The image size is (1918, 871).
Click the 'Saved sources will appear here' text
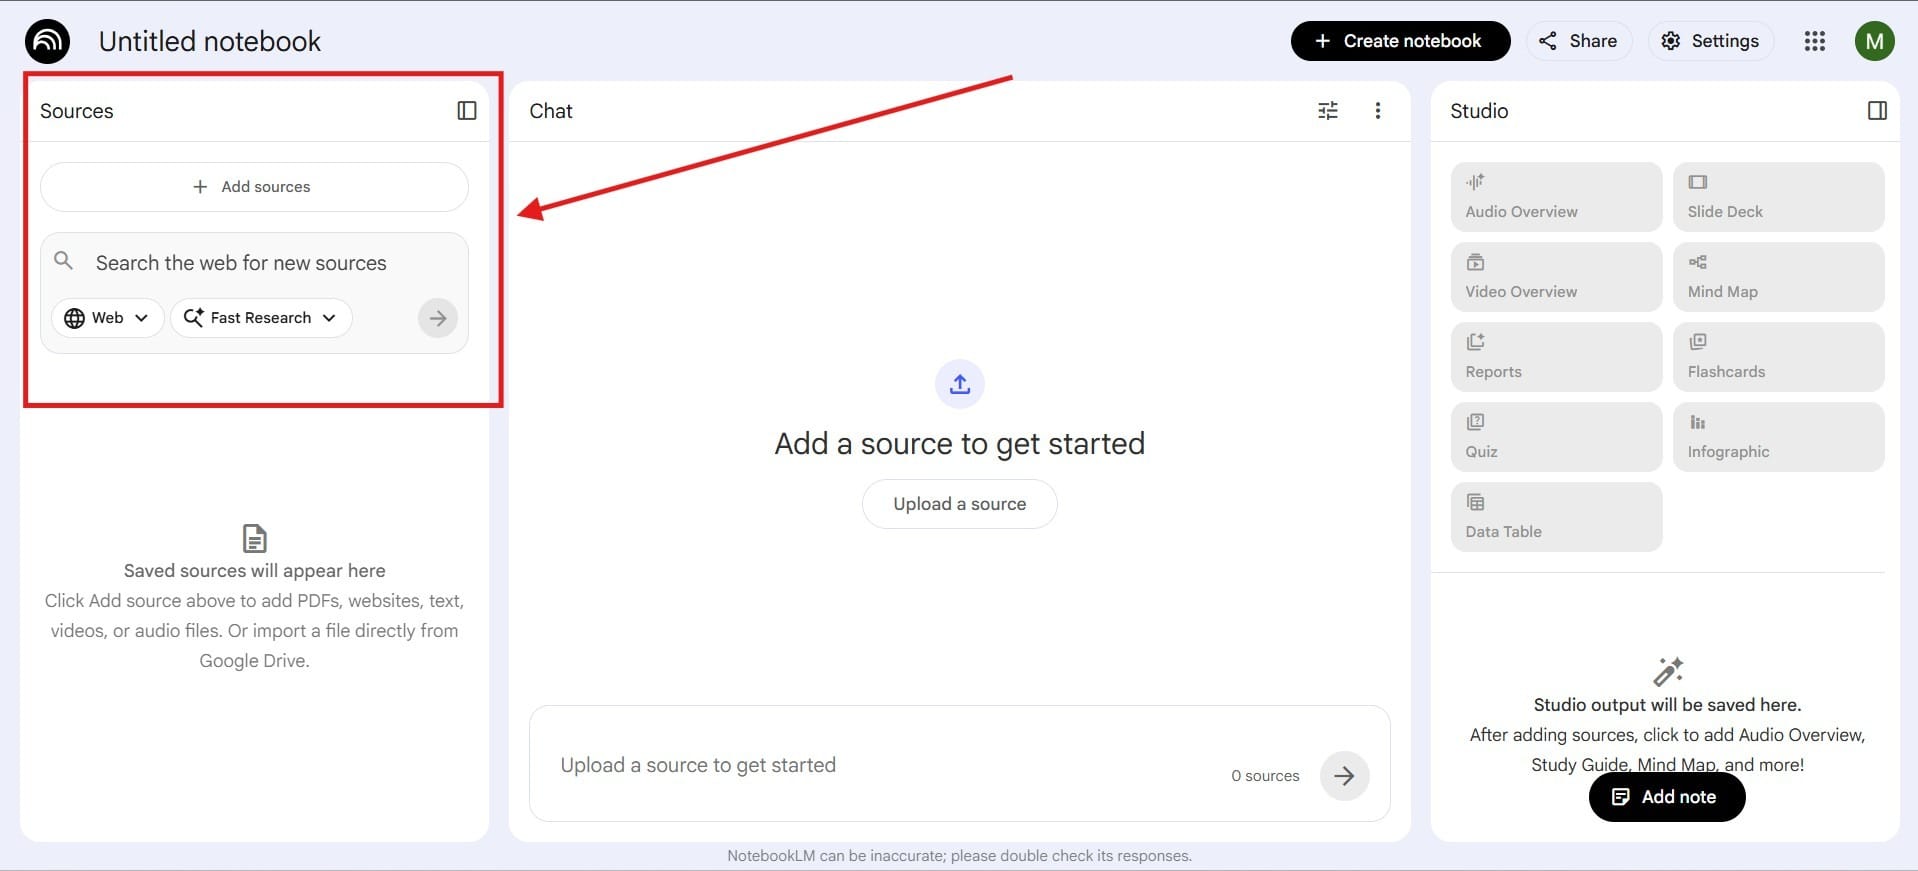[255, 571]
